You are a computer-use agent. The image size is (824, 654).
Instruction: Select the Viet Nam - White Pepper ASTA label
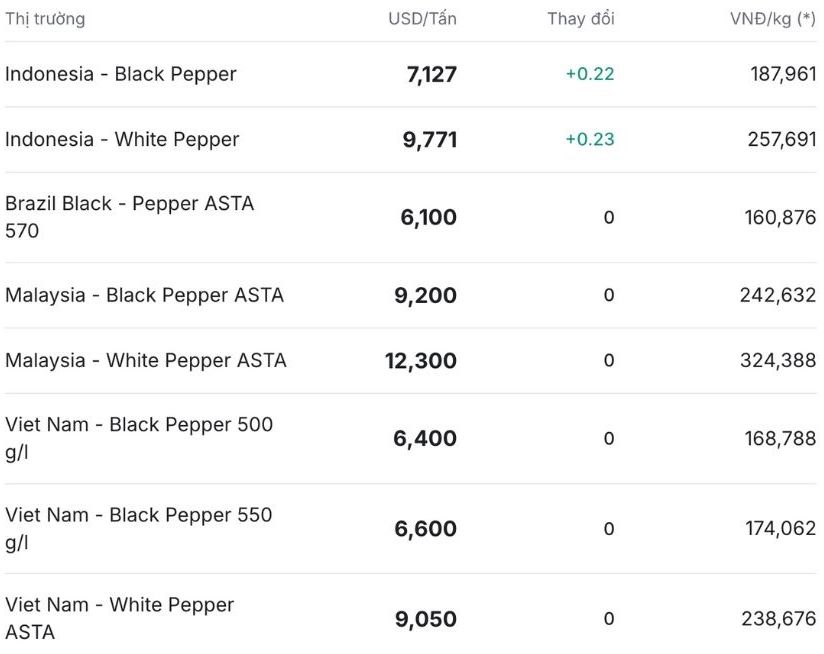click(x=120, y=618)
